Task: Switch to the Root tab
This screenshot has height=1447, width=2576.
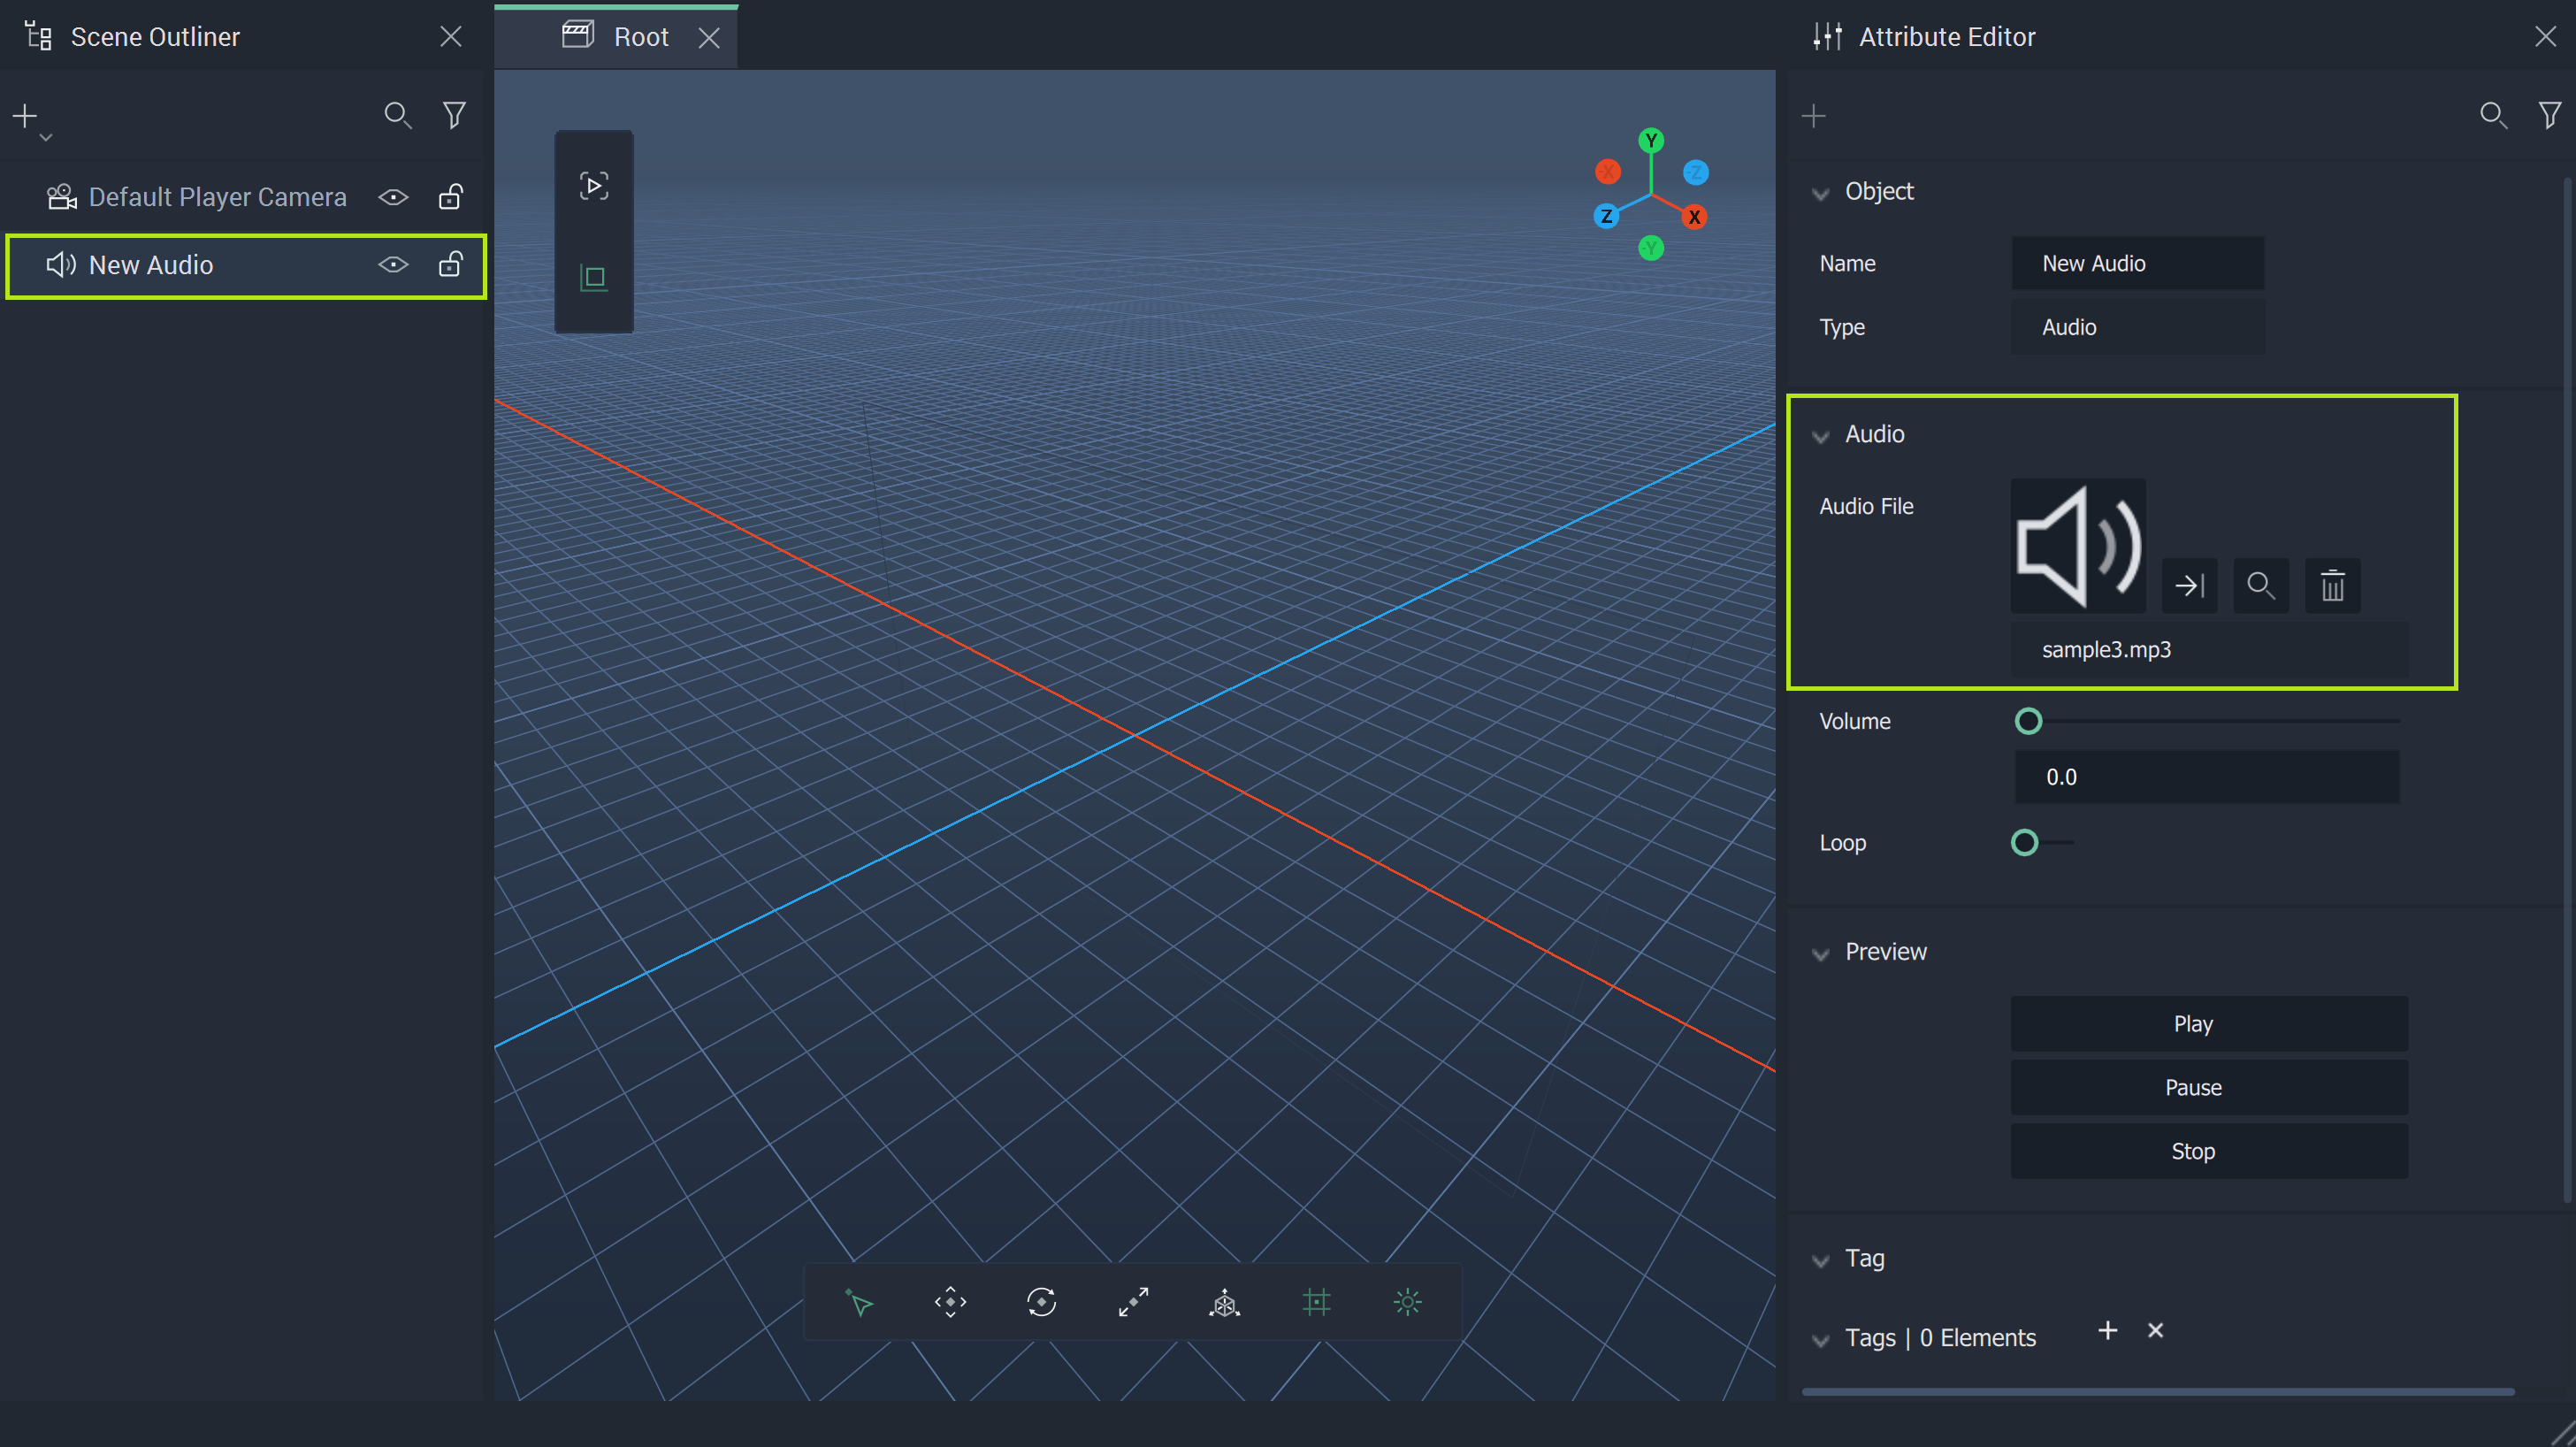Action: tap(639, 37)
